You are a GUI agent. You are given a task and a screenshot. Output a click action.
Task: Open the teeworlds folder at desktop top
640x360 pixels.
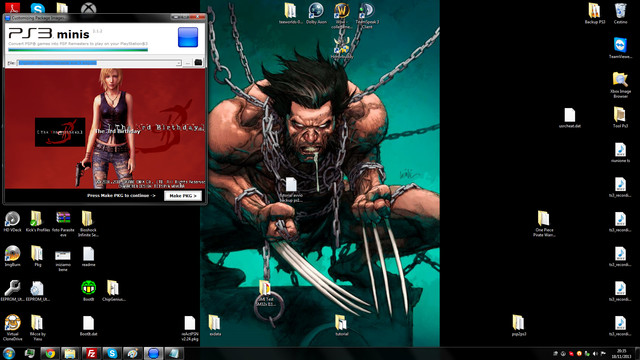(x=290, y=13)
